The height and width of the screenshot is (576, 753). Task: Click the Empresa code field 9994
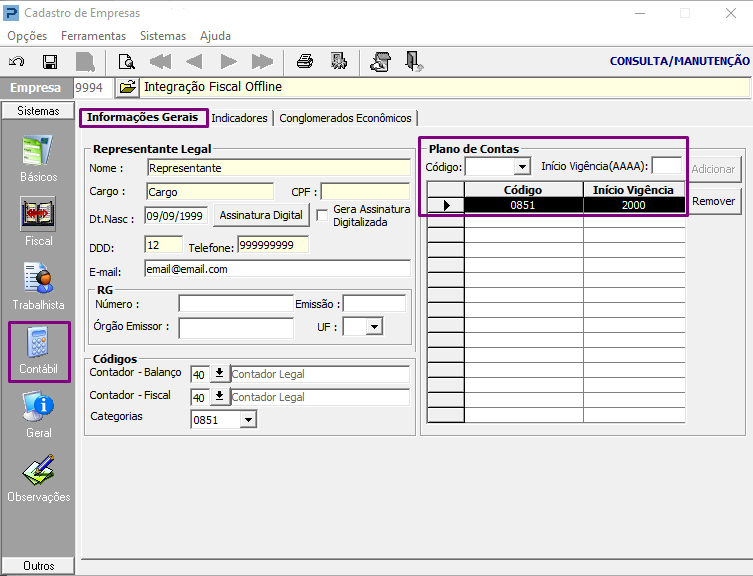click(x=93, y=87)
